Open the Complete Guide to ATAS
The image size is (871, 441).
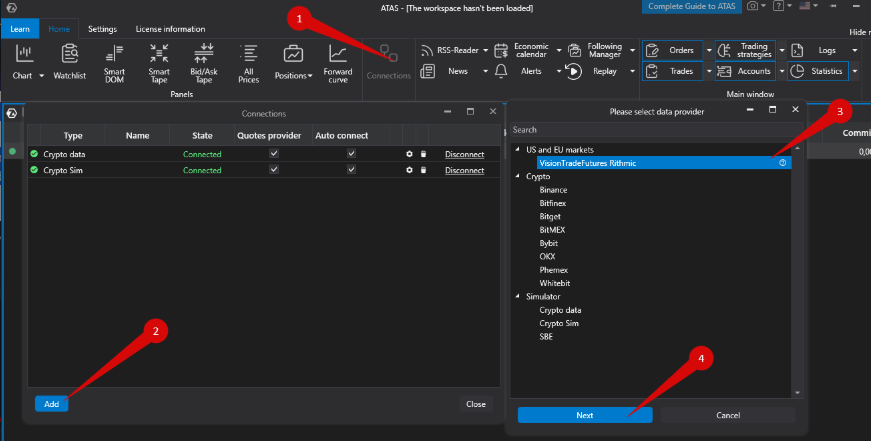(x=692, y=6)
